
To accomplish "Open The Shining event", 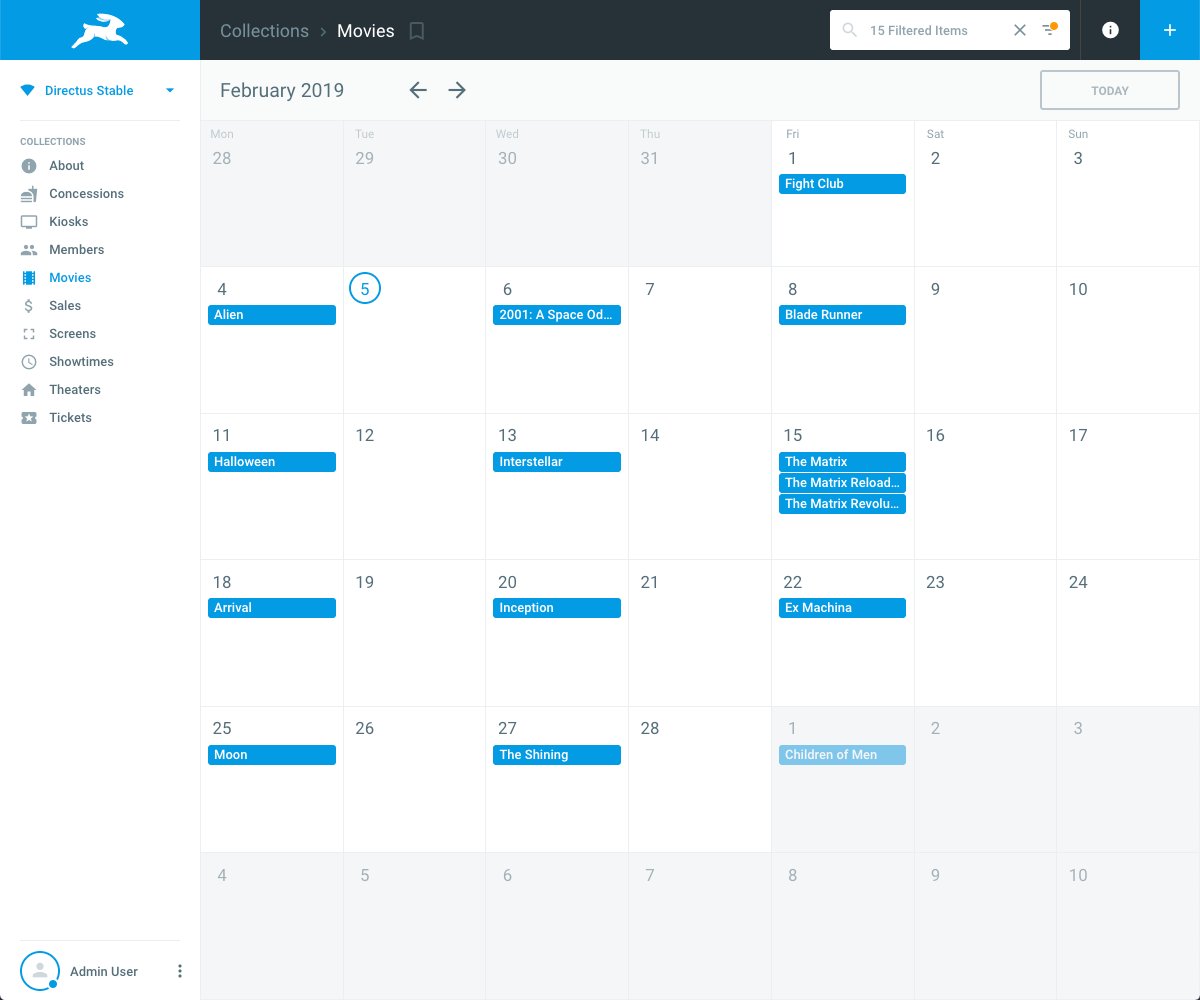I will (557, 755).
